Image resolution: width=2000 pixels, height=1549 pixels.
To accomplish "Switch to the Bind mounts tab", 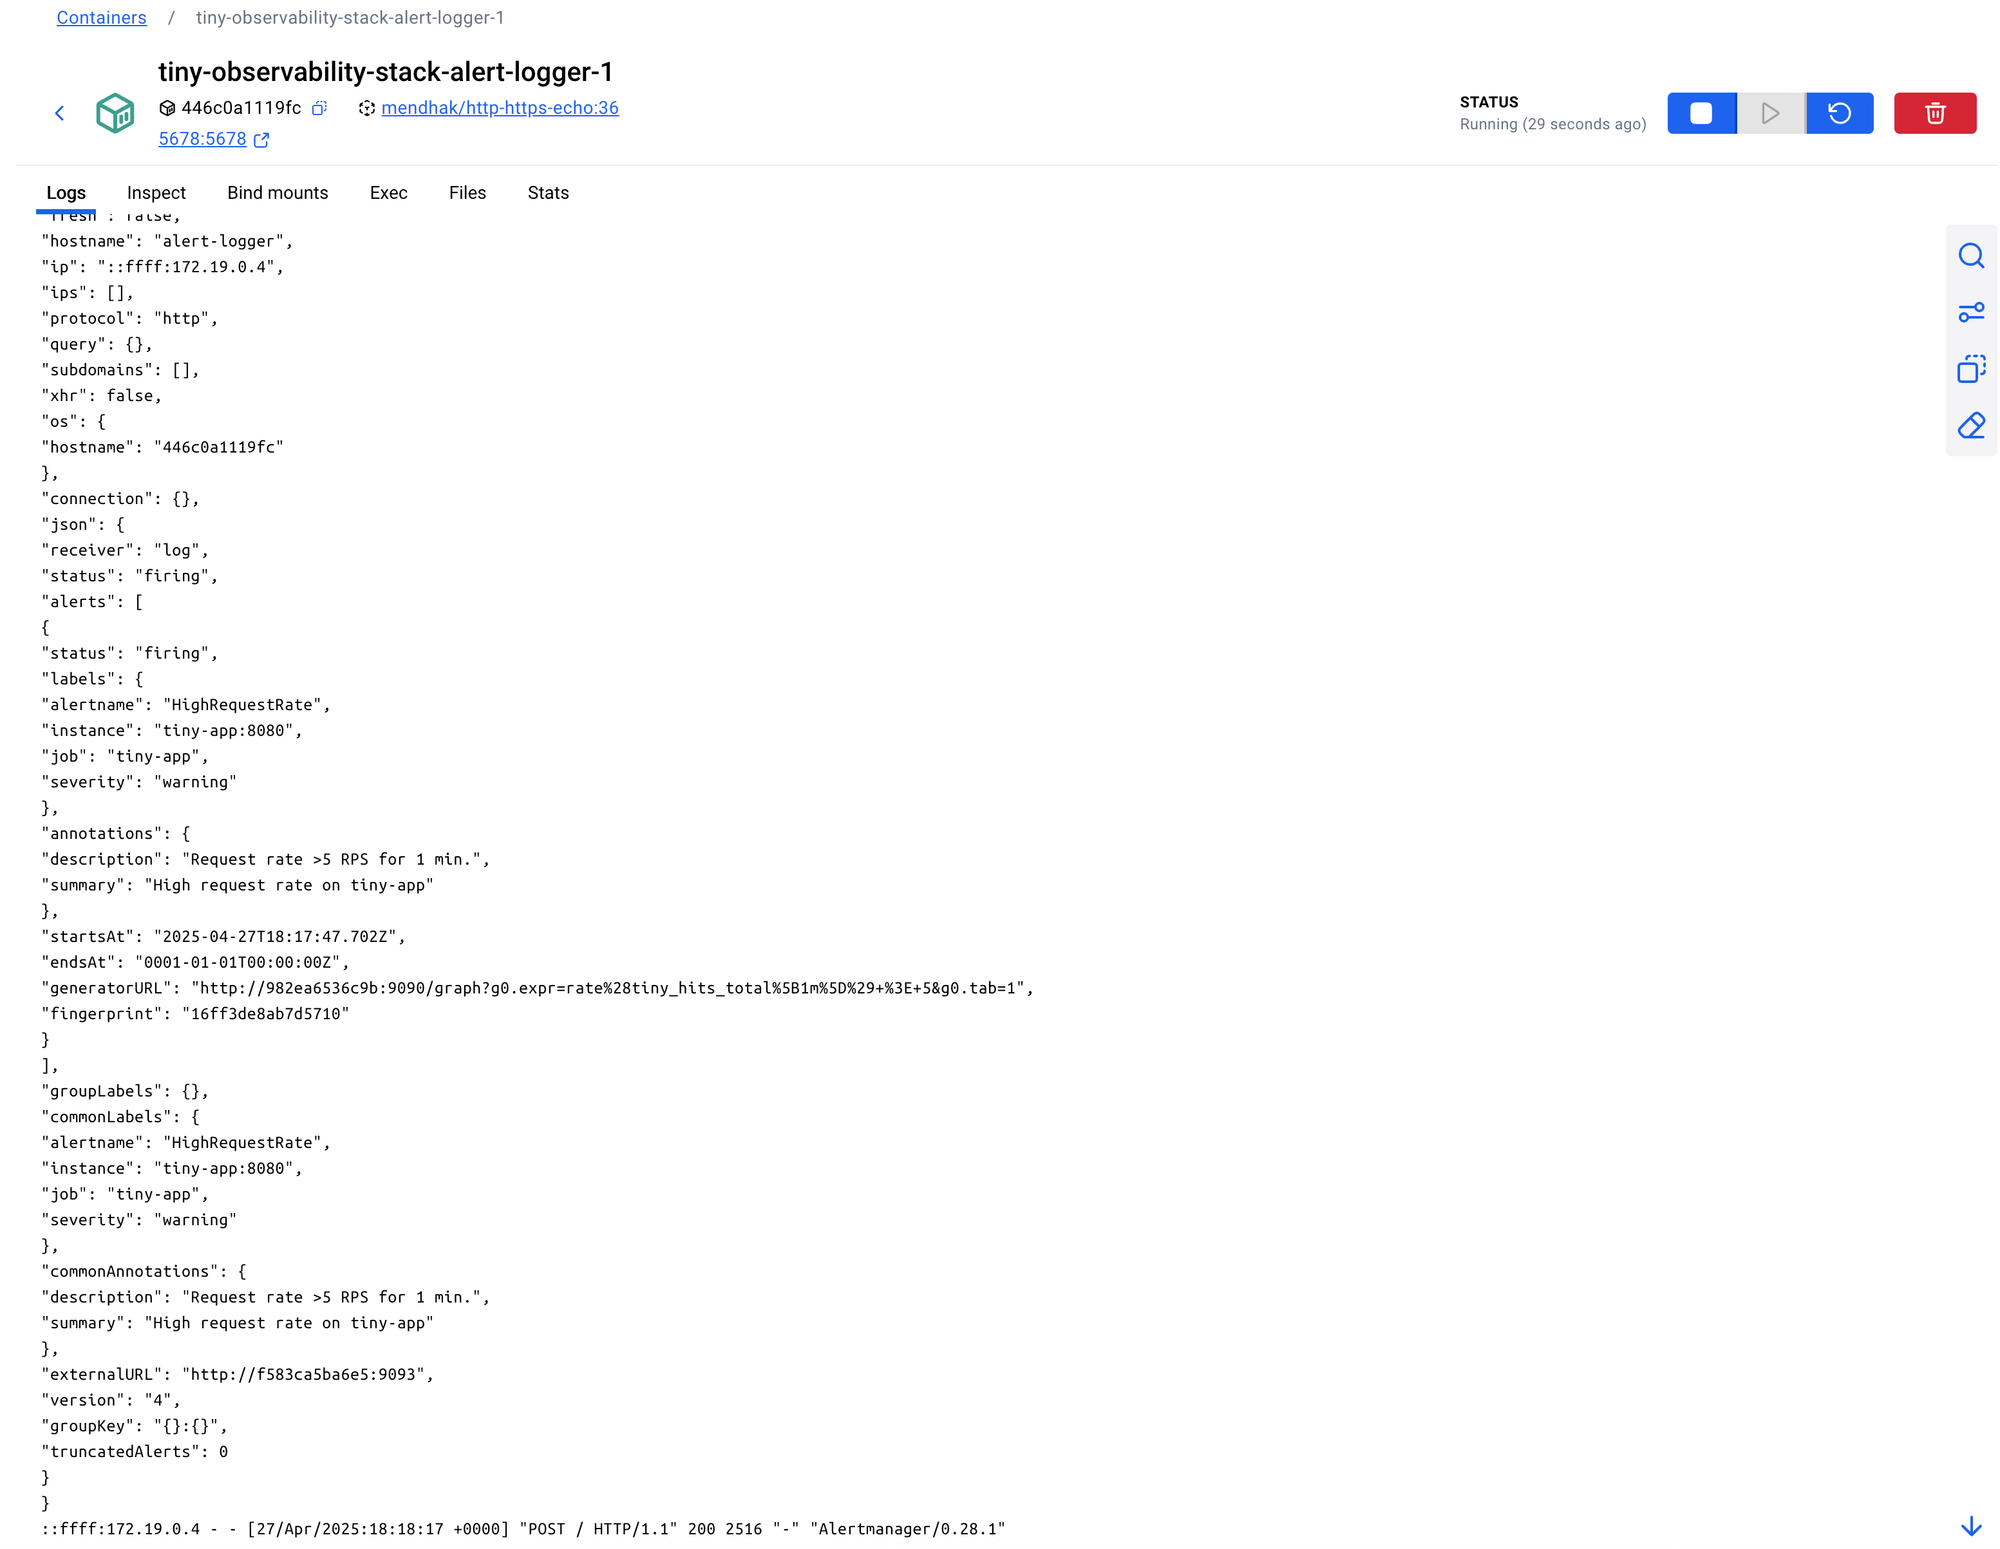I will (277, 193).
